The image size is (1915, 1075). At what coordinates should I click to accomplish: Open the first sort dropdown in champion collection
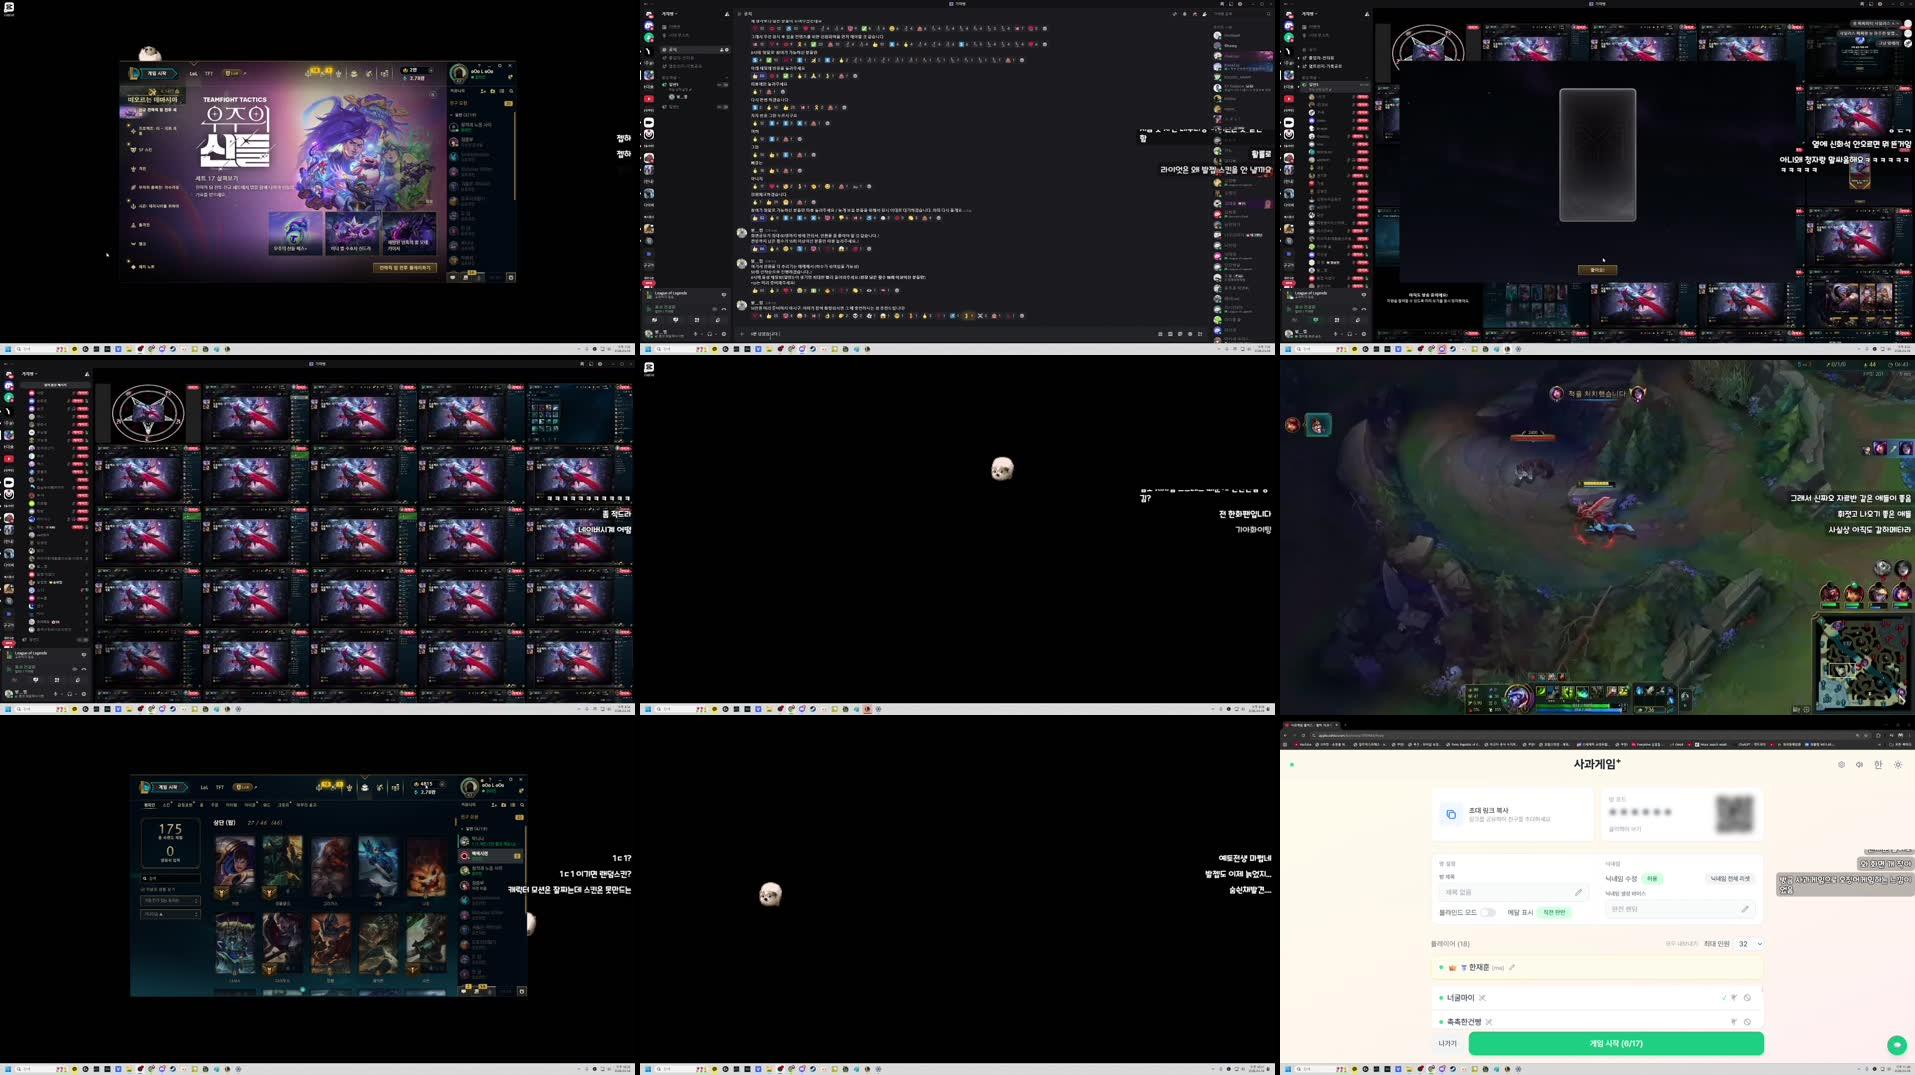(x=170, y=901)
